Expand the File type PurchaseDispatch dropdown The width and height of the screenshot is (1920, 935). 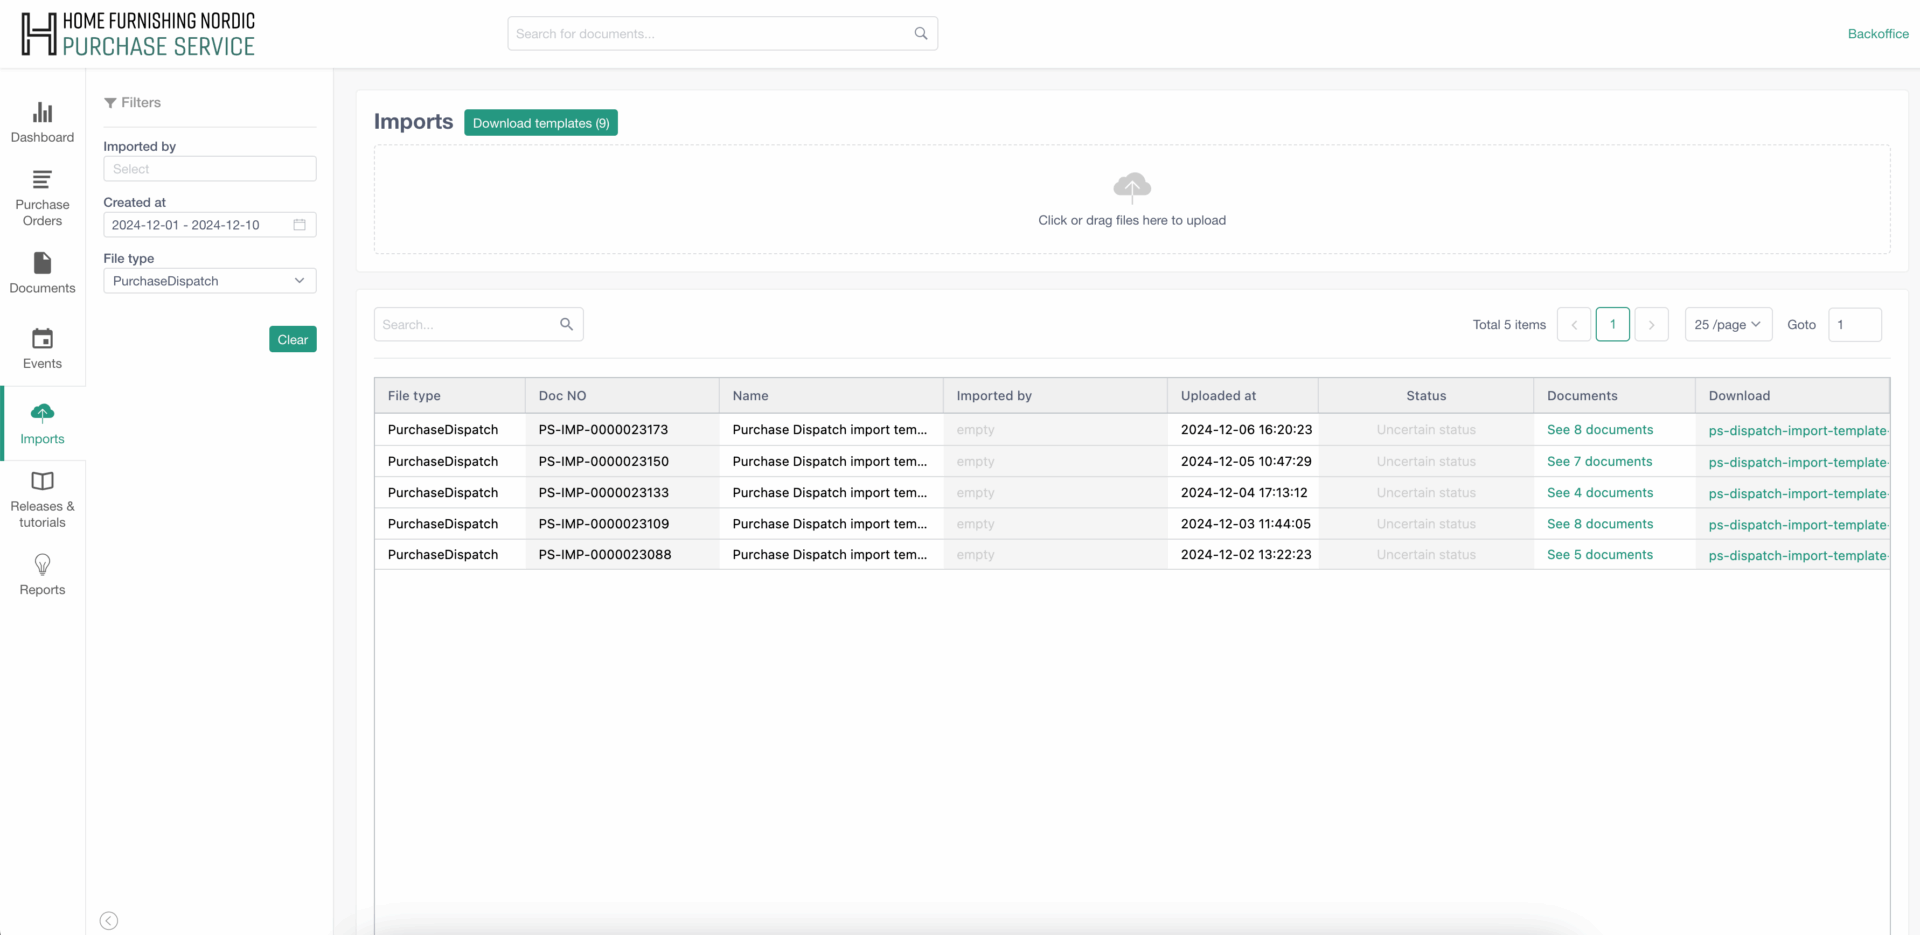[x=210, y=281]
